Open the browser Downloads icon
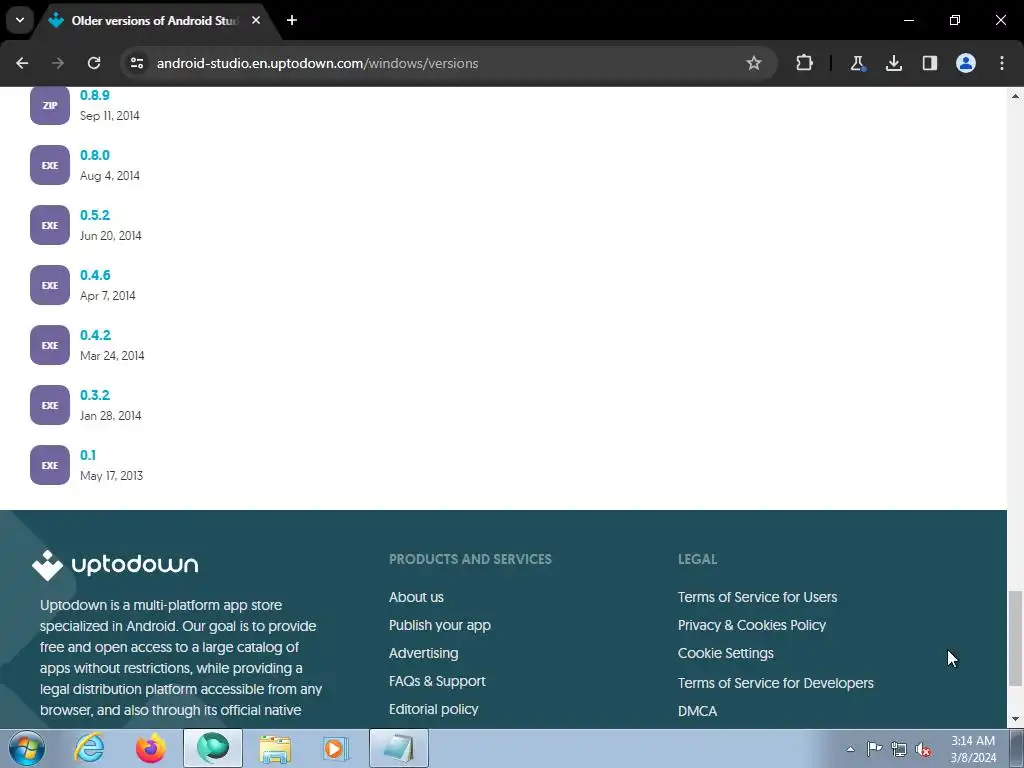The width and height of the screenshot is (1024, 768). point(893,63)
